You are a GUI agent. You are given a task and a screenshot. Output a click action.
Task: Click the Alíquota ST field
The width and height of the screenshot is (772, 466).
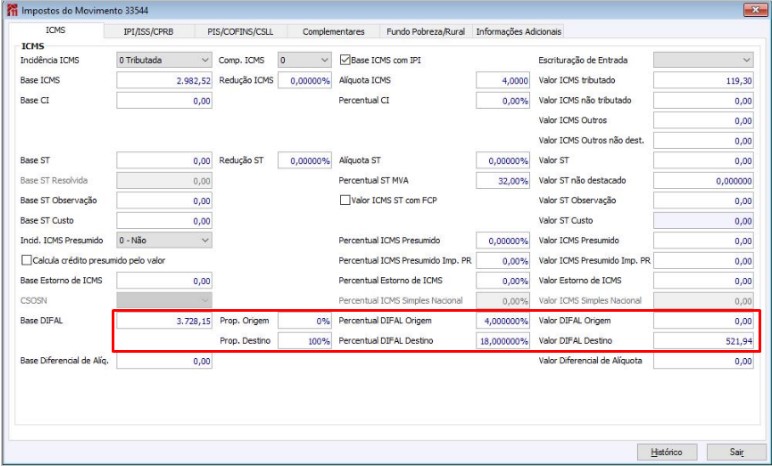pyautogui.click(x=503, y=161)
